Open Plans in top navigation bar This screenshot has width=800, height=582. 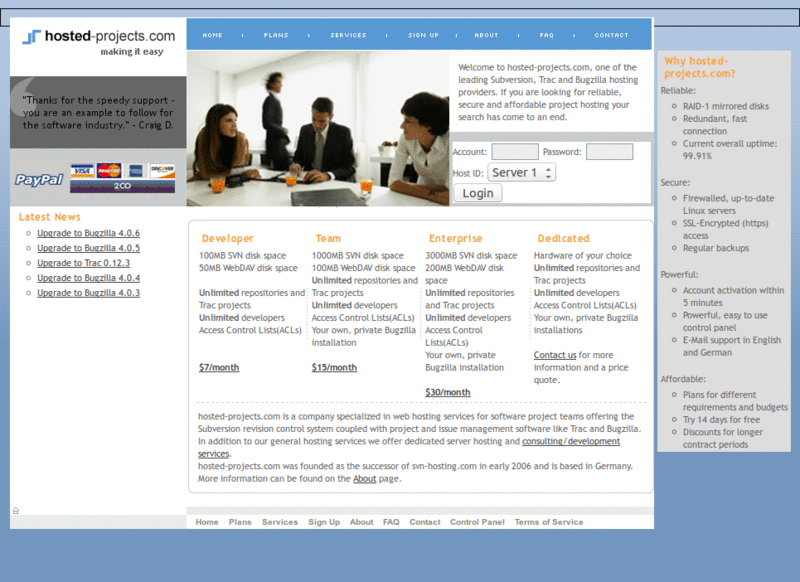point(276,35)
